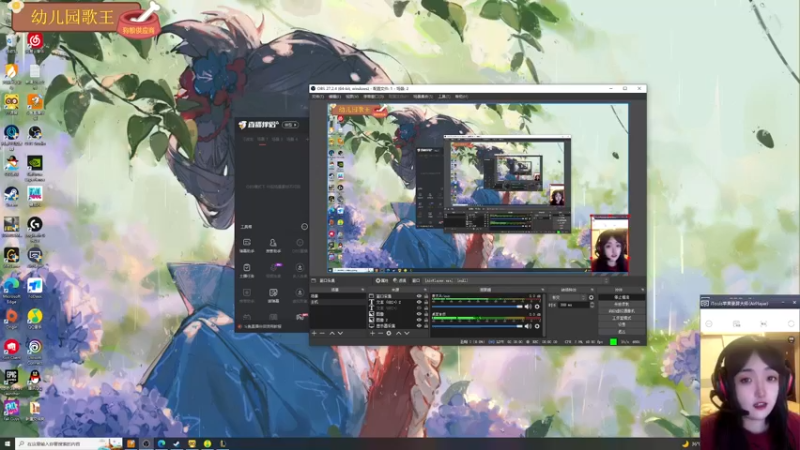This screenshot has width=800, height=450.
Task: Open the 场景集合 menu in OBS menu bar
Action: coord(423,96)
